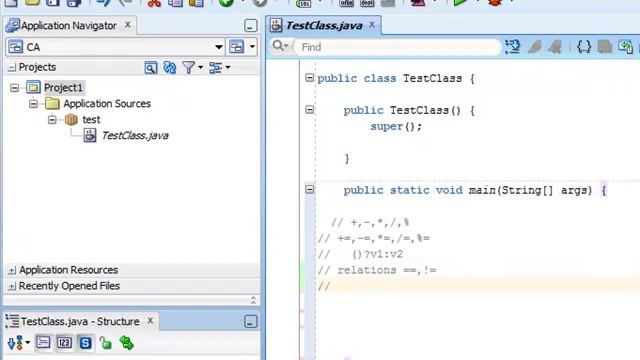Collapse the Project1 tree node

click(14, 88)
